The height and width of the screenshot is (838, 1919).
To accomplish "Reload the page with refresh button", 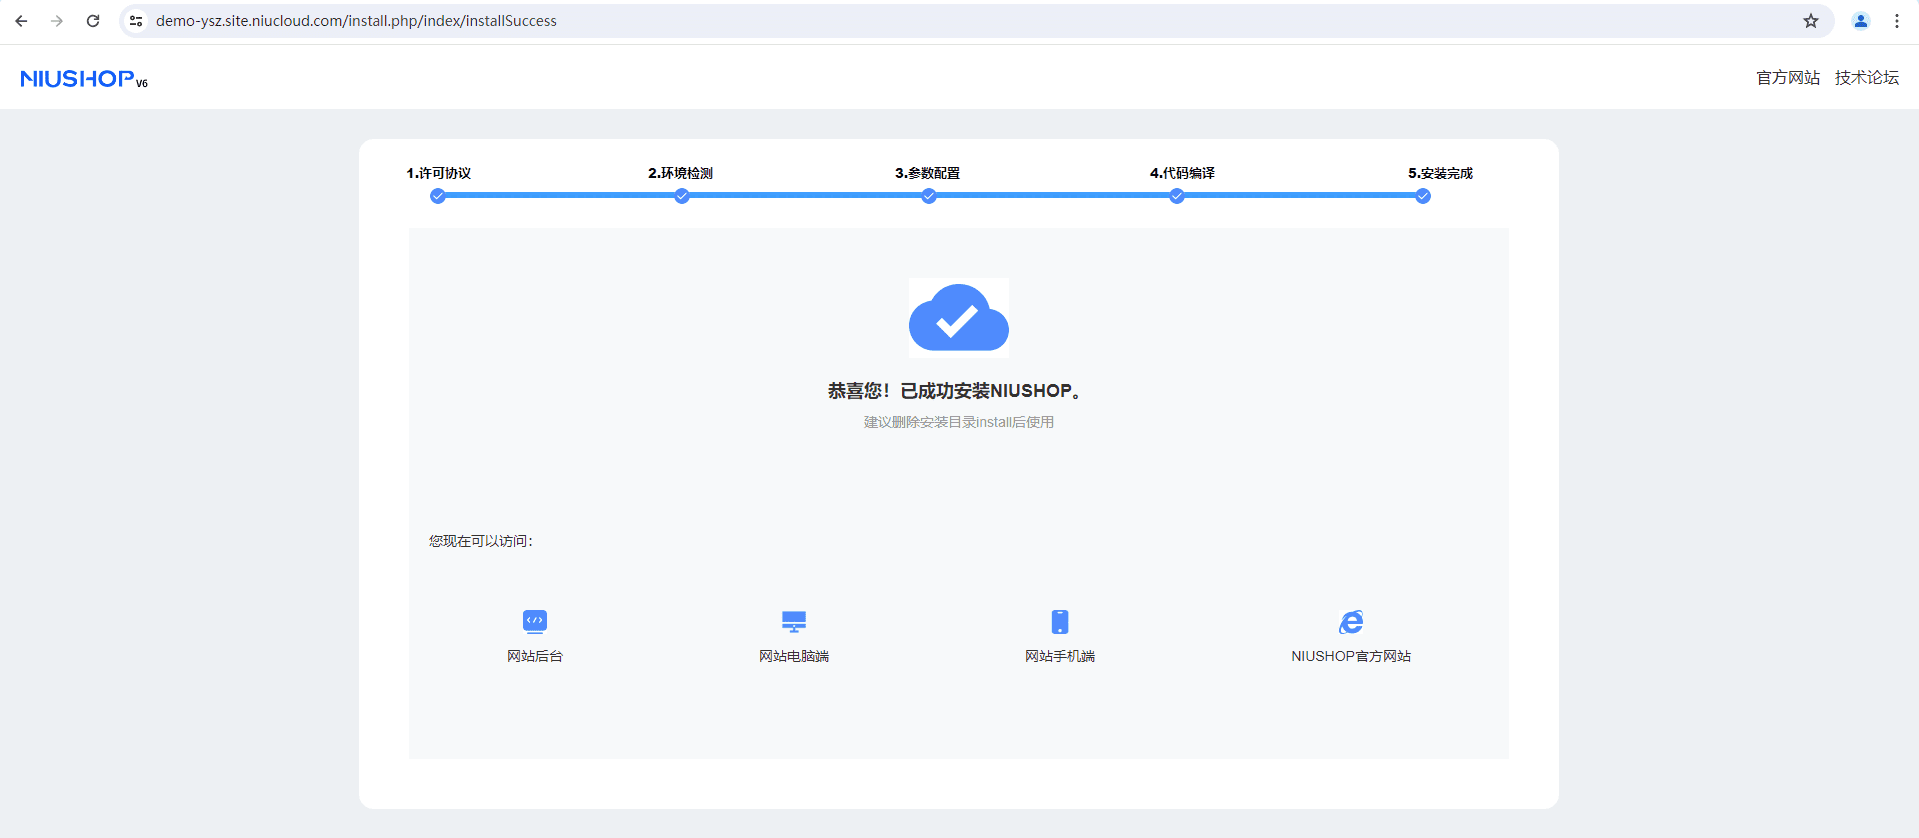I will 93,21.
